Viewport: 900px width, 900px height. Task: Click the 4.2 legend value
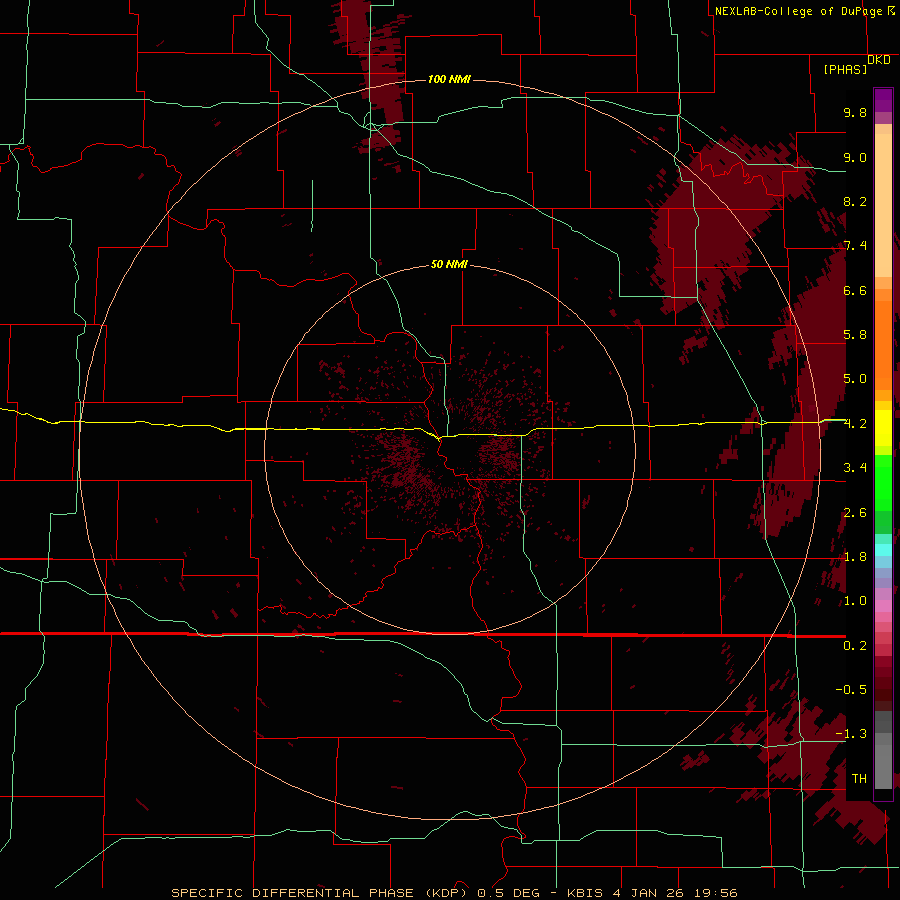point(855,424)
